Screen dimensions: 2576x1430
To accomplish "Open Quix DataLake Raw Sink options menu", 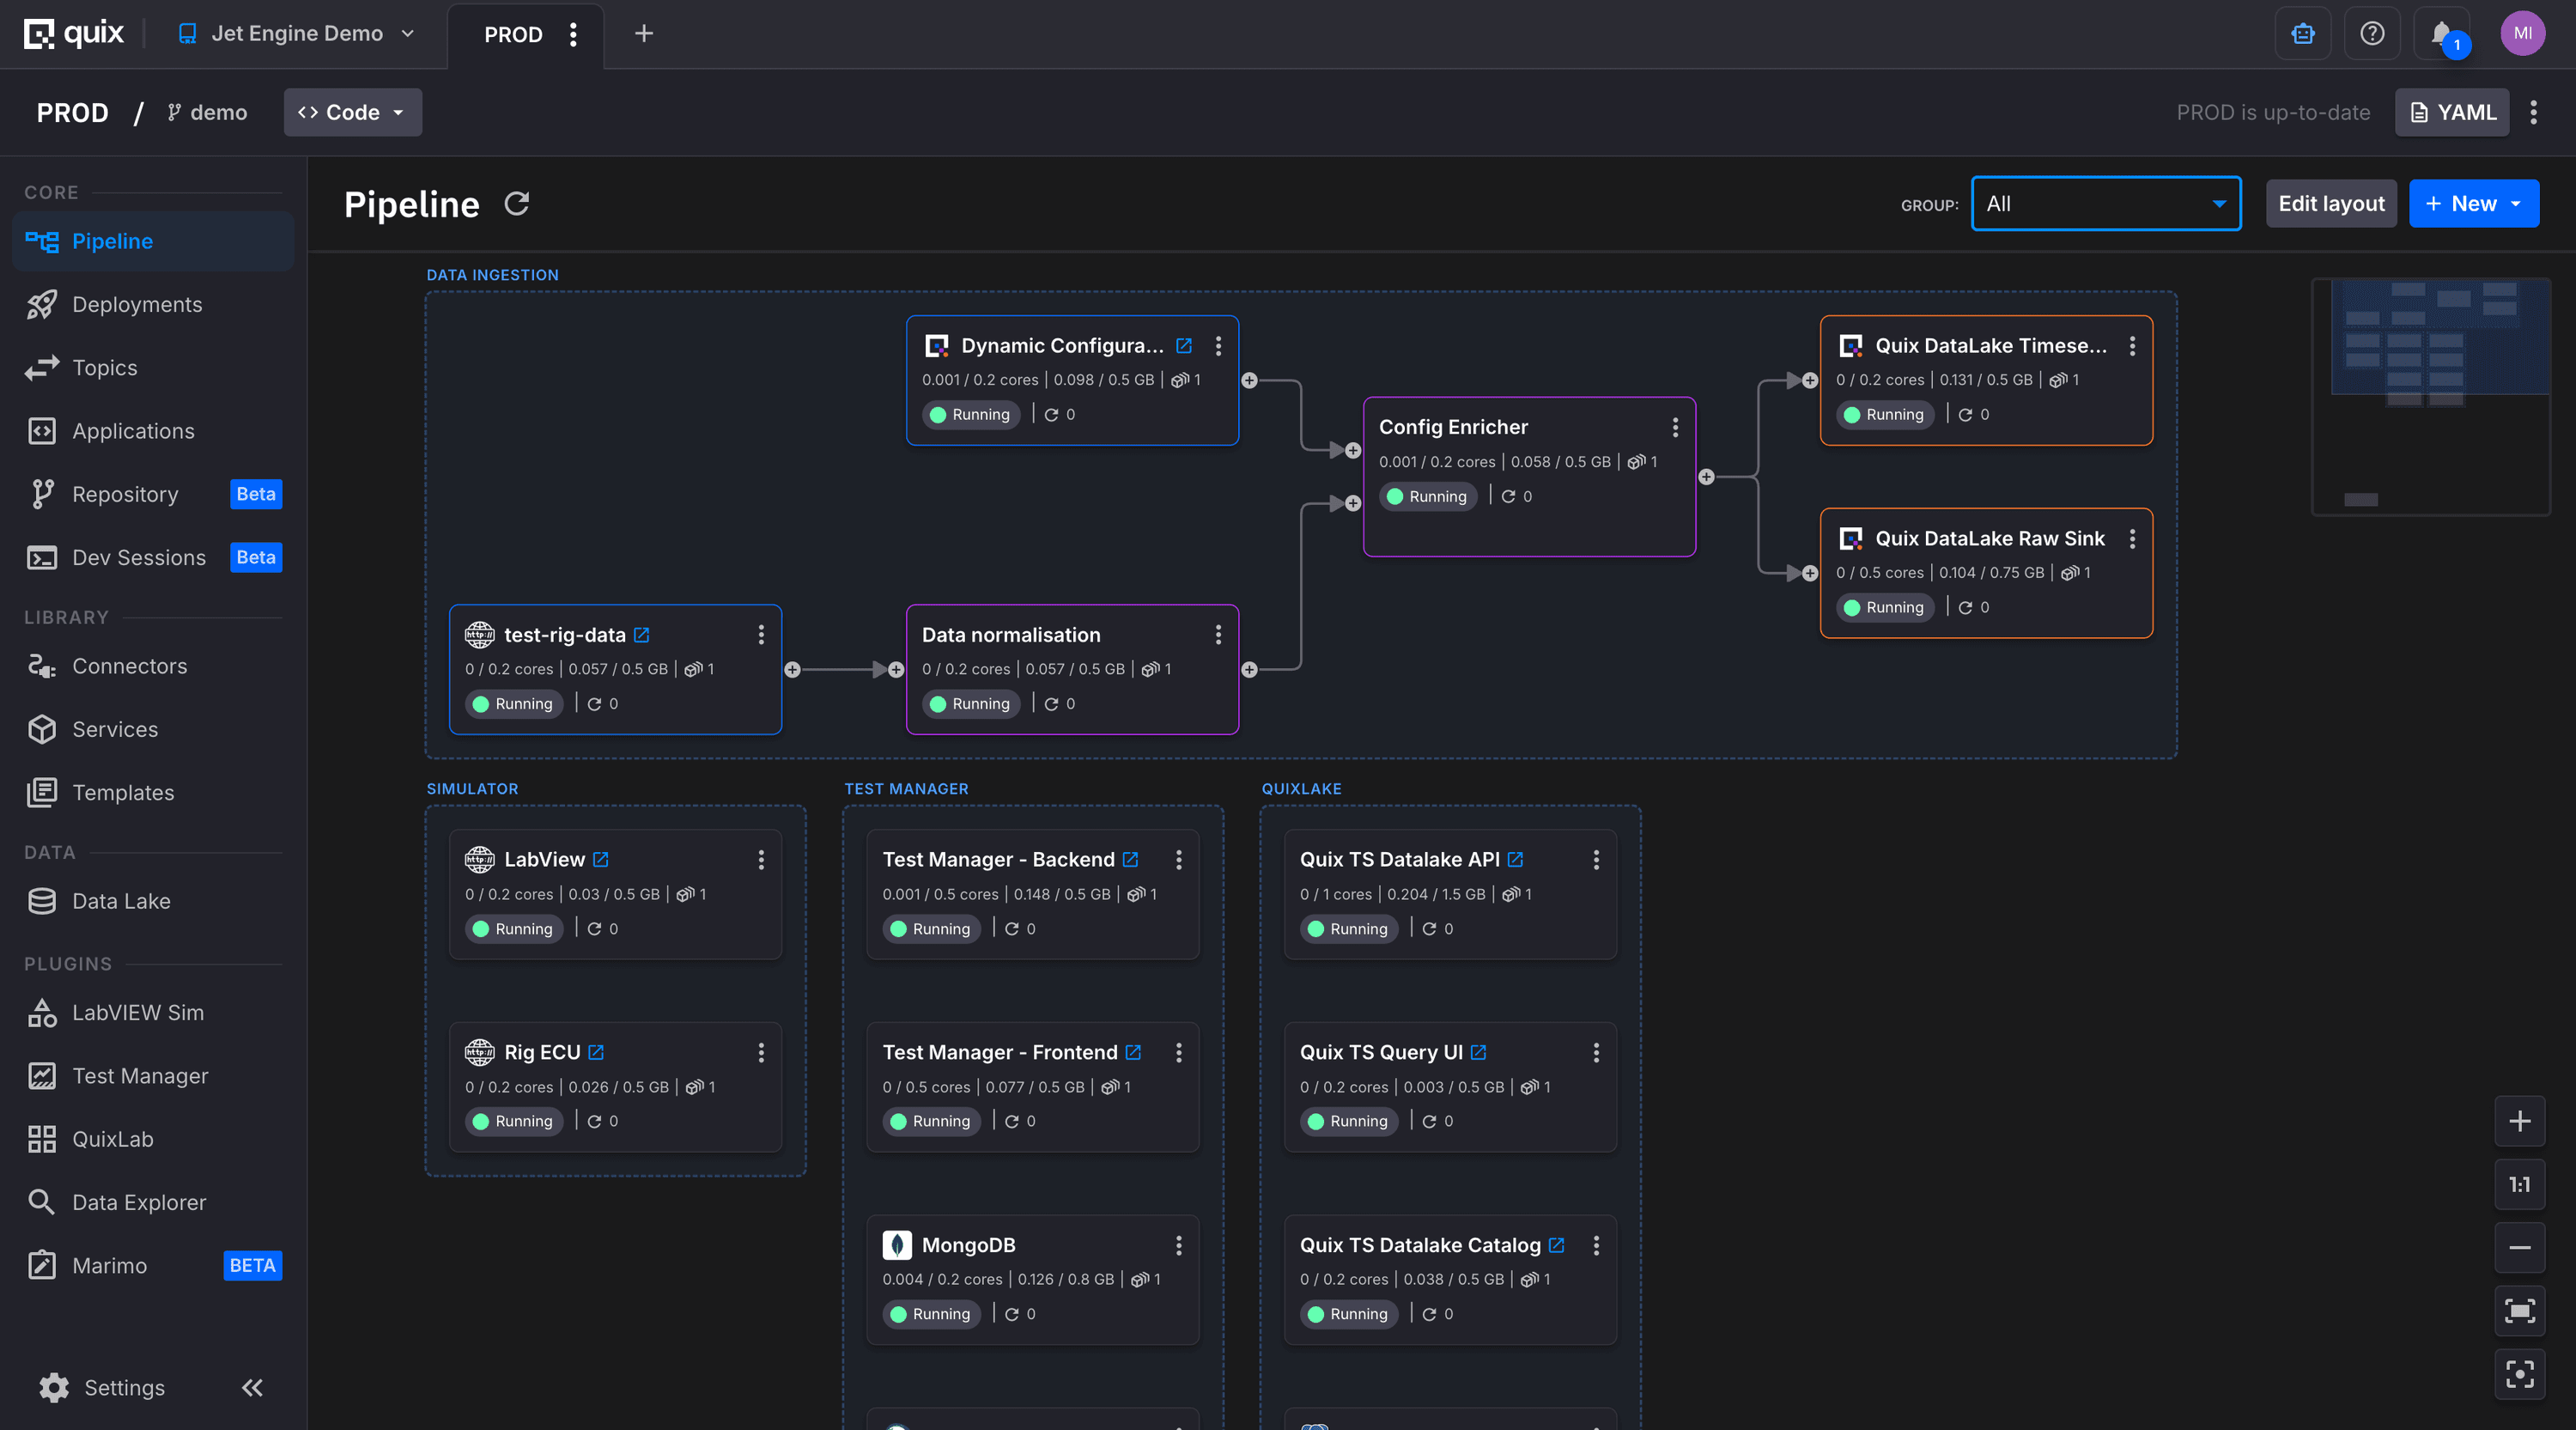I will 2132,539.
